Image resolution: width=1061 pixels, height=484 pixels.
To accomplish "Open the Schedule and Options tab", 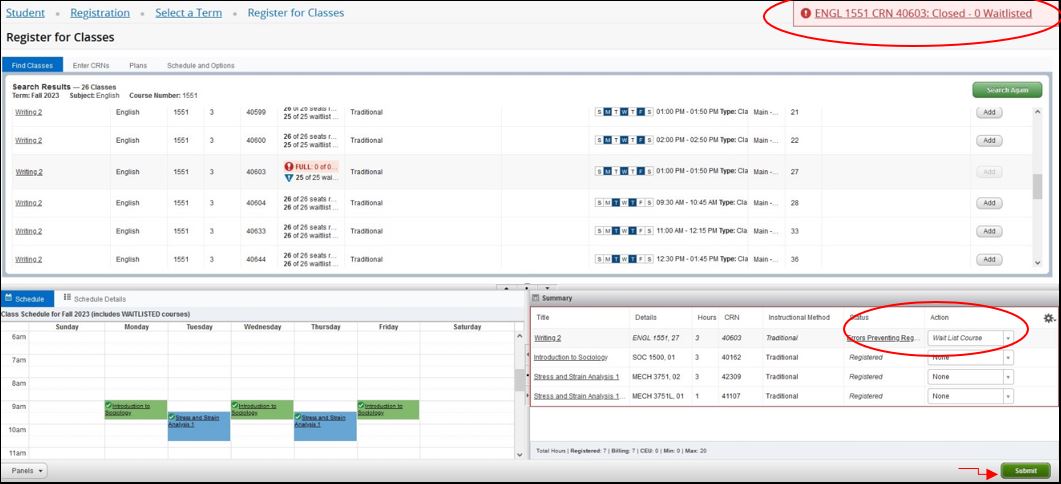I will (x=201, y=65).
